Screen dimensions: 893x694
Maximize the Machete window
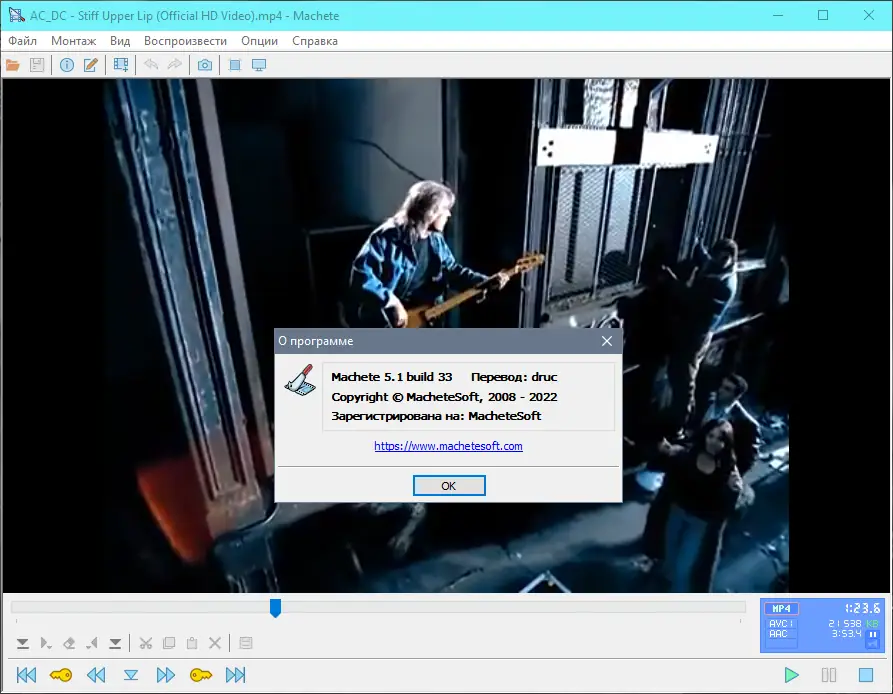point(823,15)
